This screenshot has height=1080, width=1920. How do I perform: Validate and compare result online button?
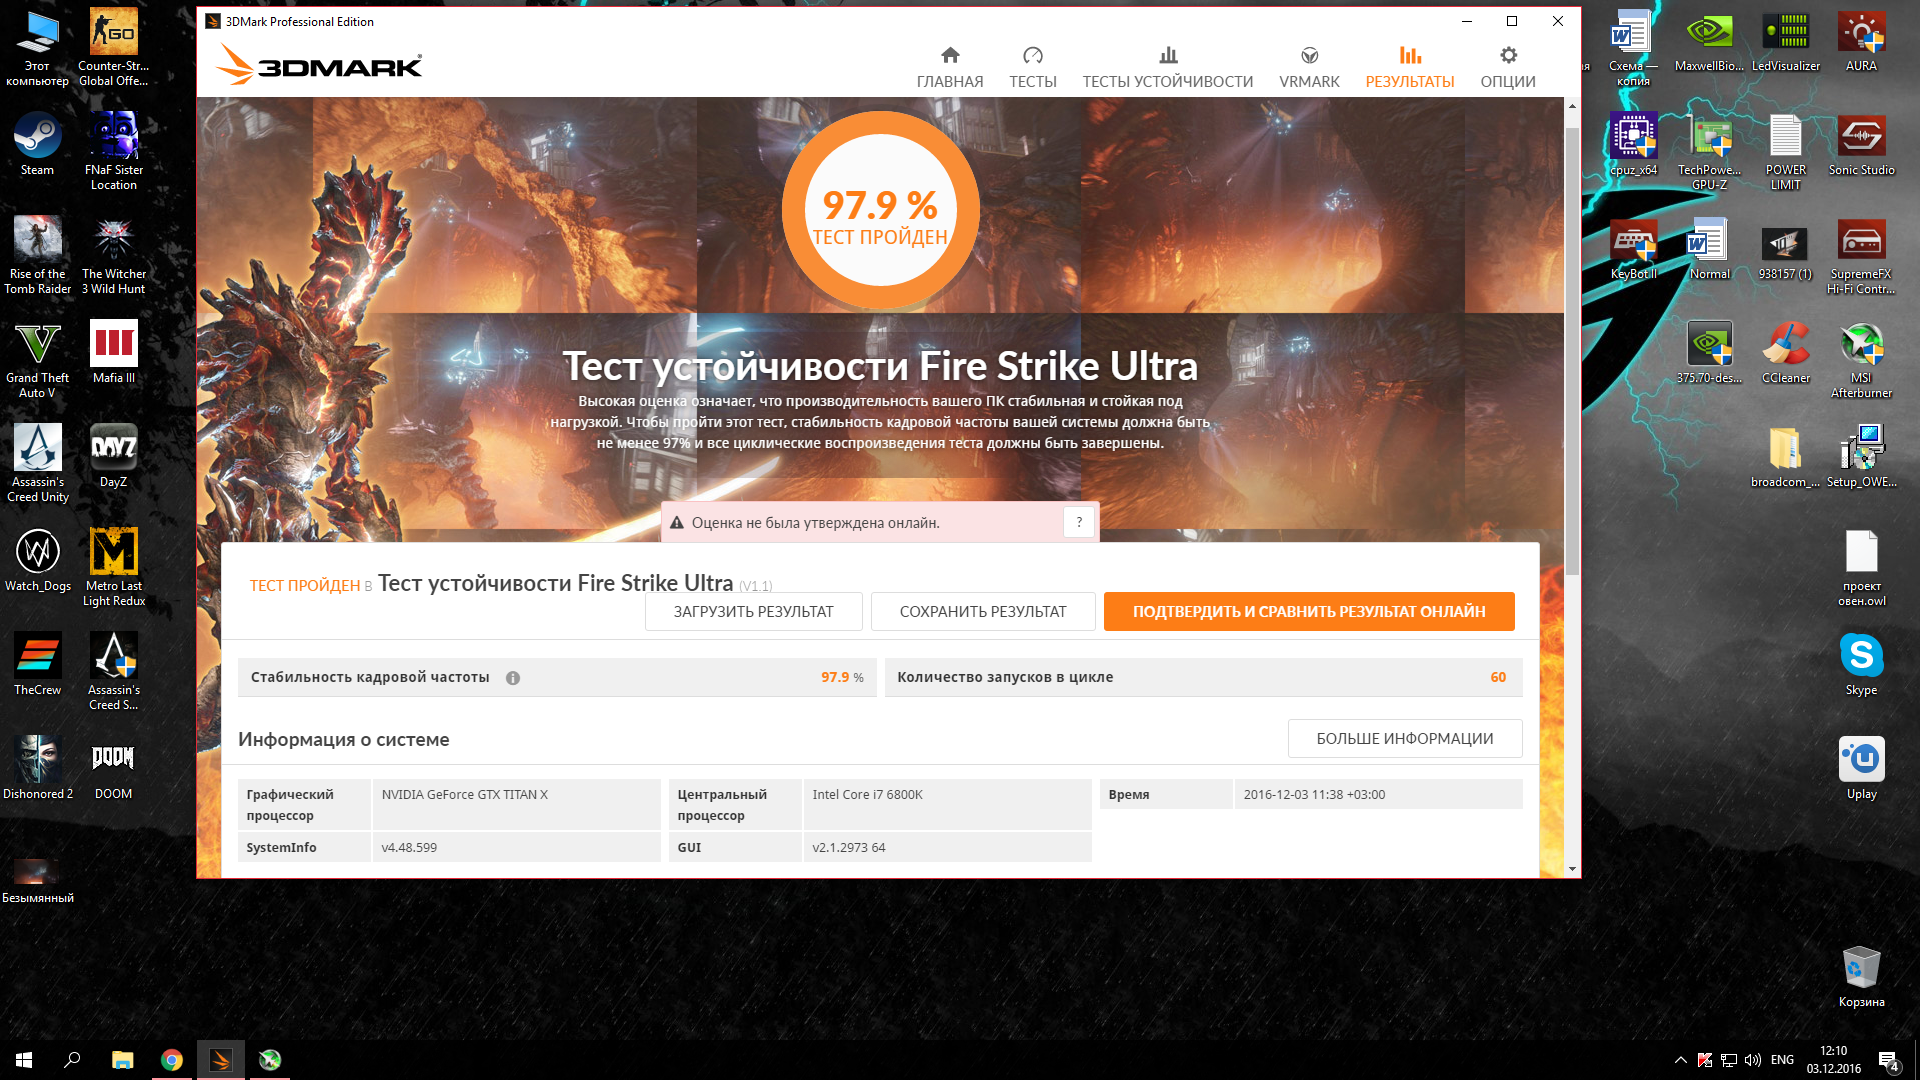coord(1308,612)
